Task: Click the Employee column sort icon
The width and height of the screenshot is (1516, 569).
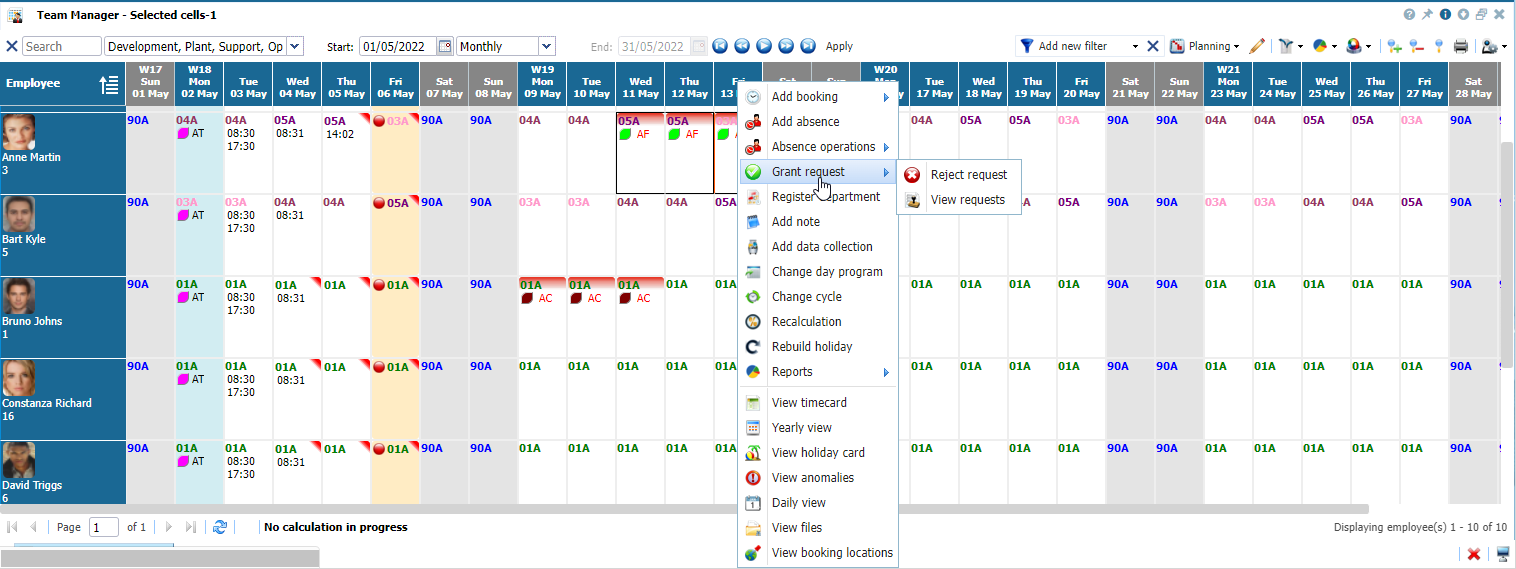Action: click(x=109, y=85)
